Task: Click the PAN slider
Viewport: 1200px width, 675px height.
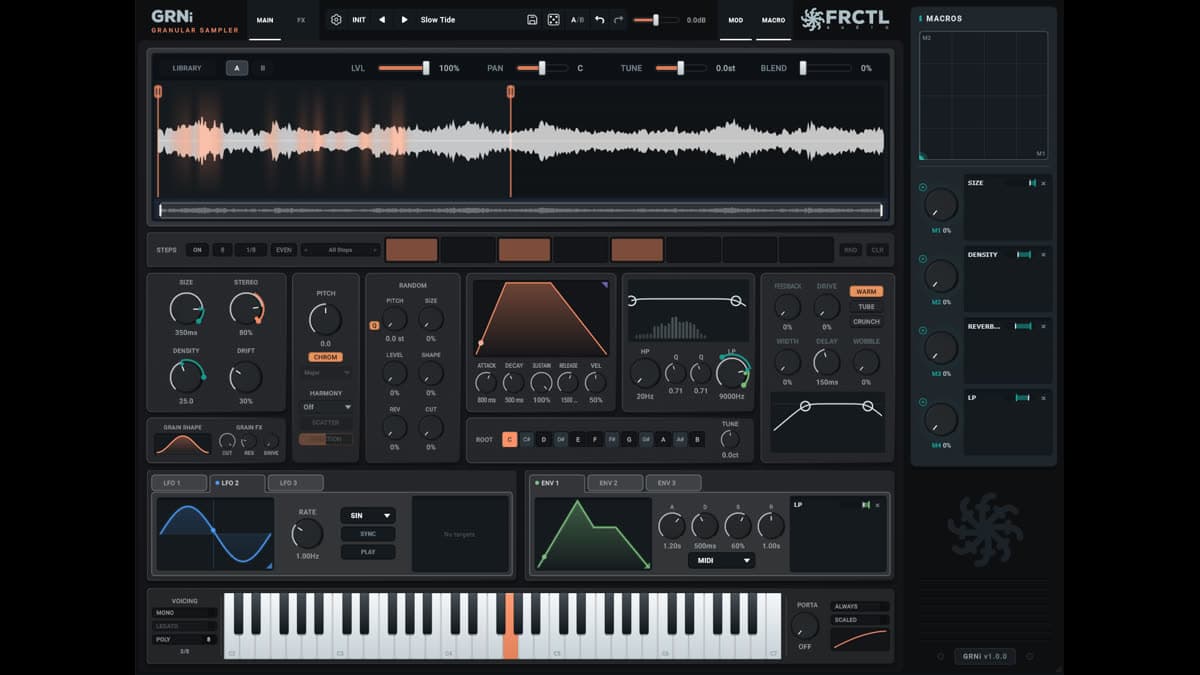Action: coord(542,68)
